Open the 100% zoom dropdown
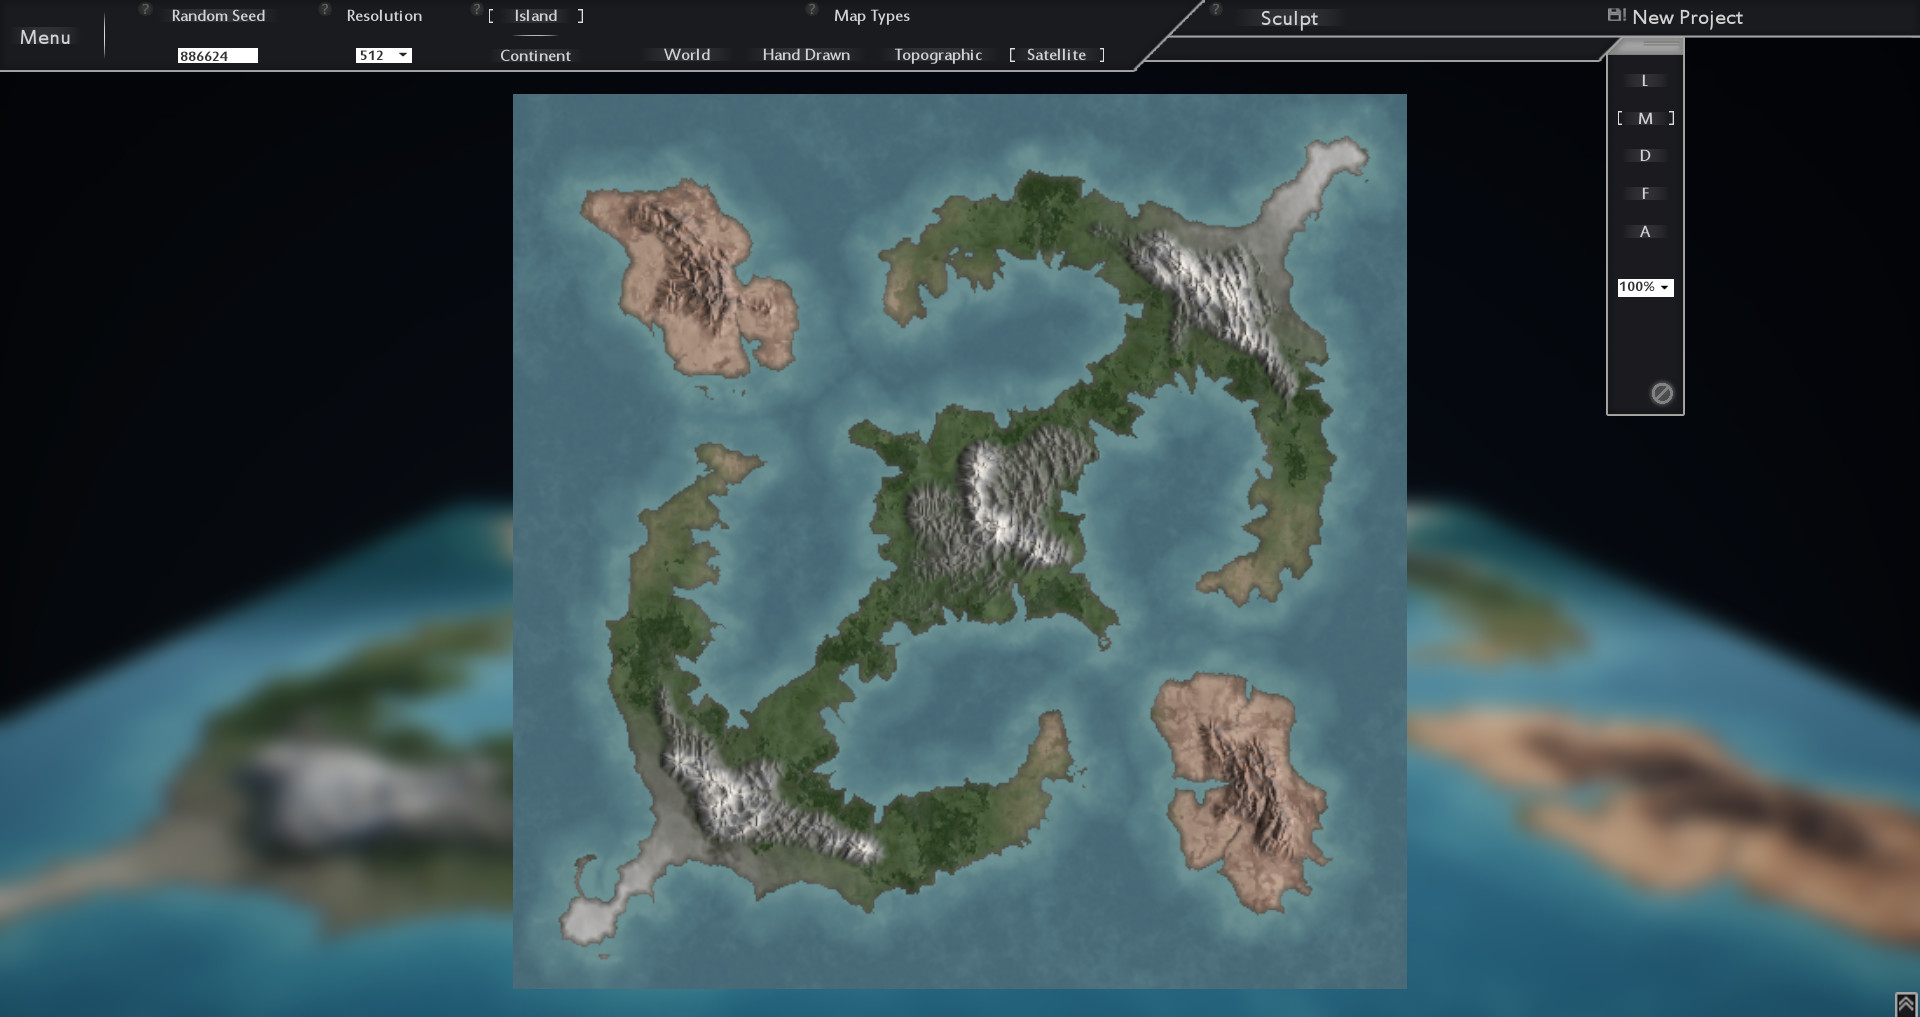The image size is (1920, 1017). 1644,287
